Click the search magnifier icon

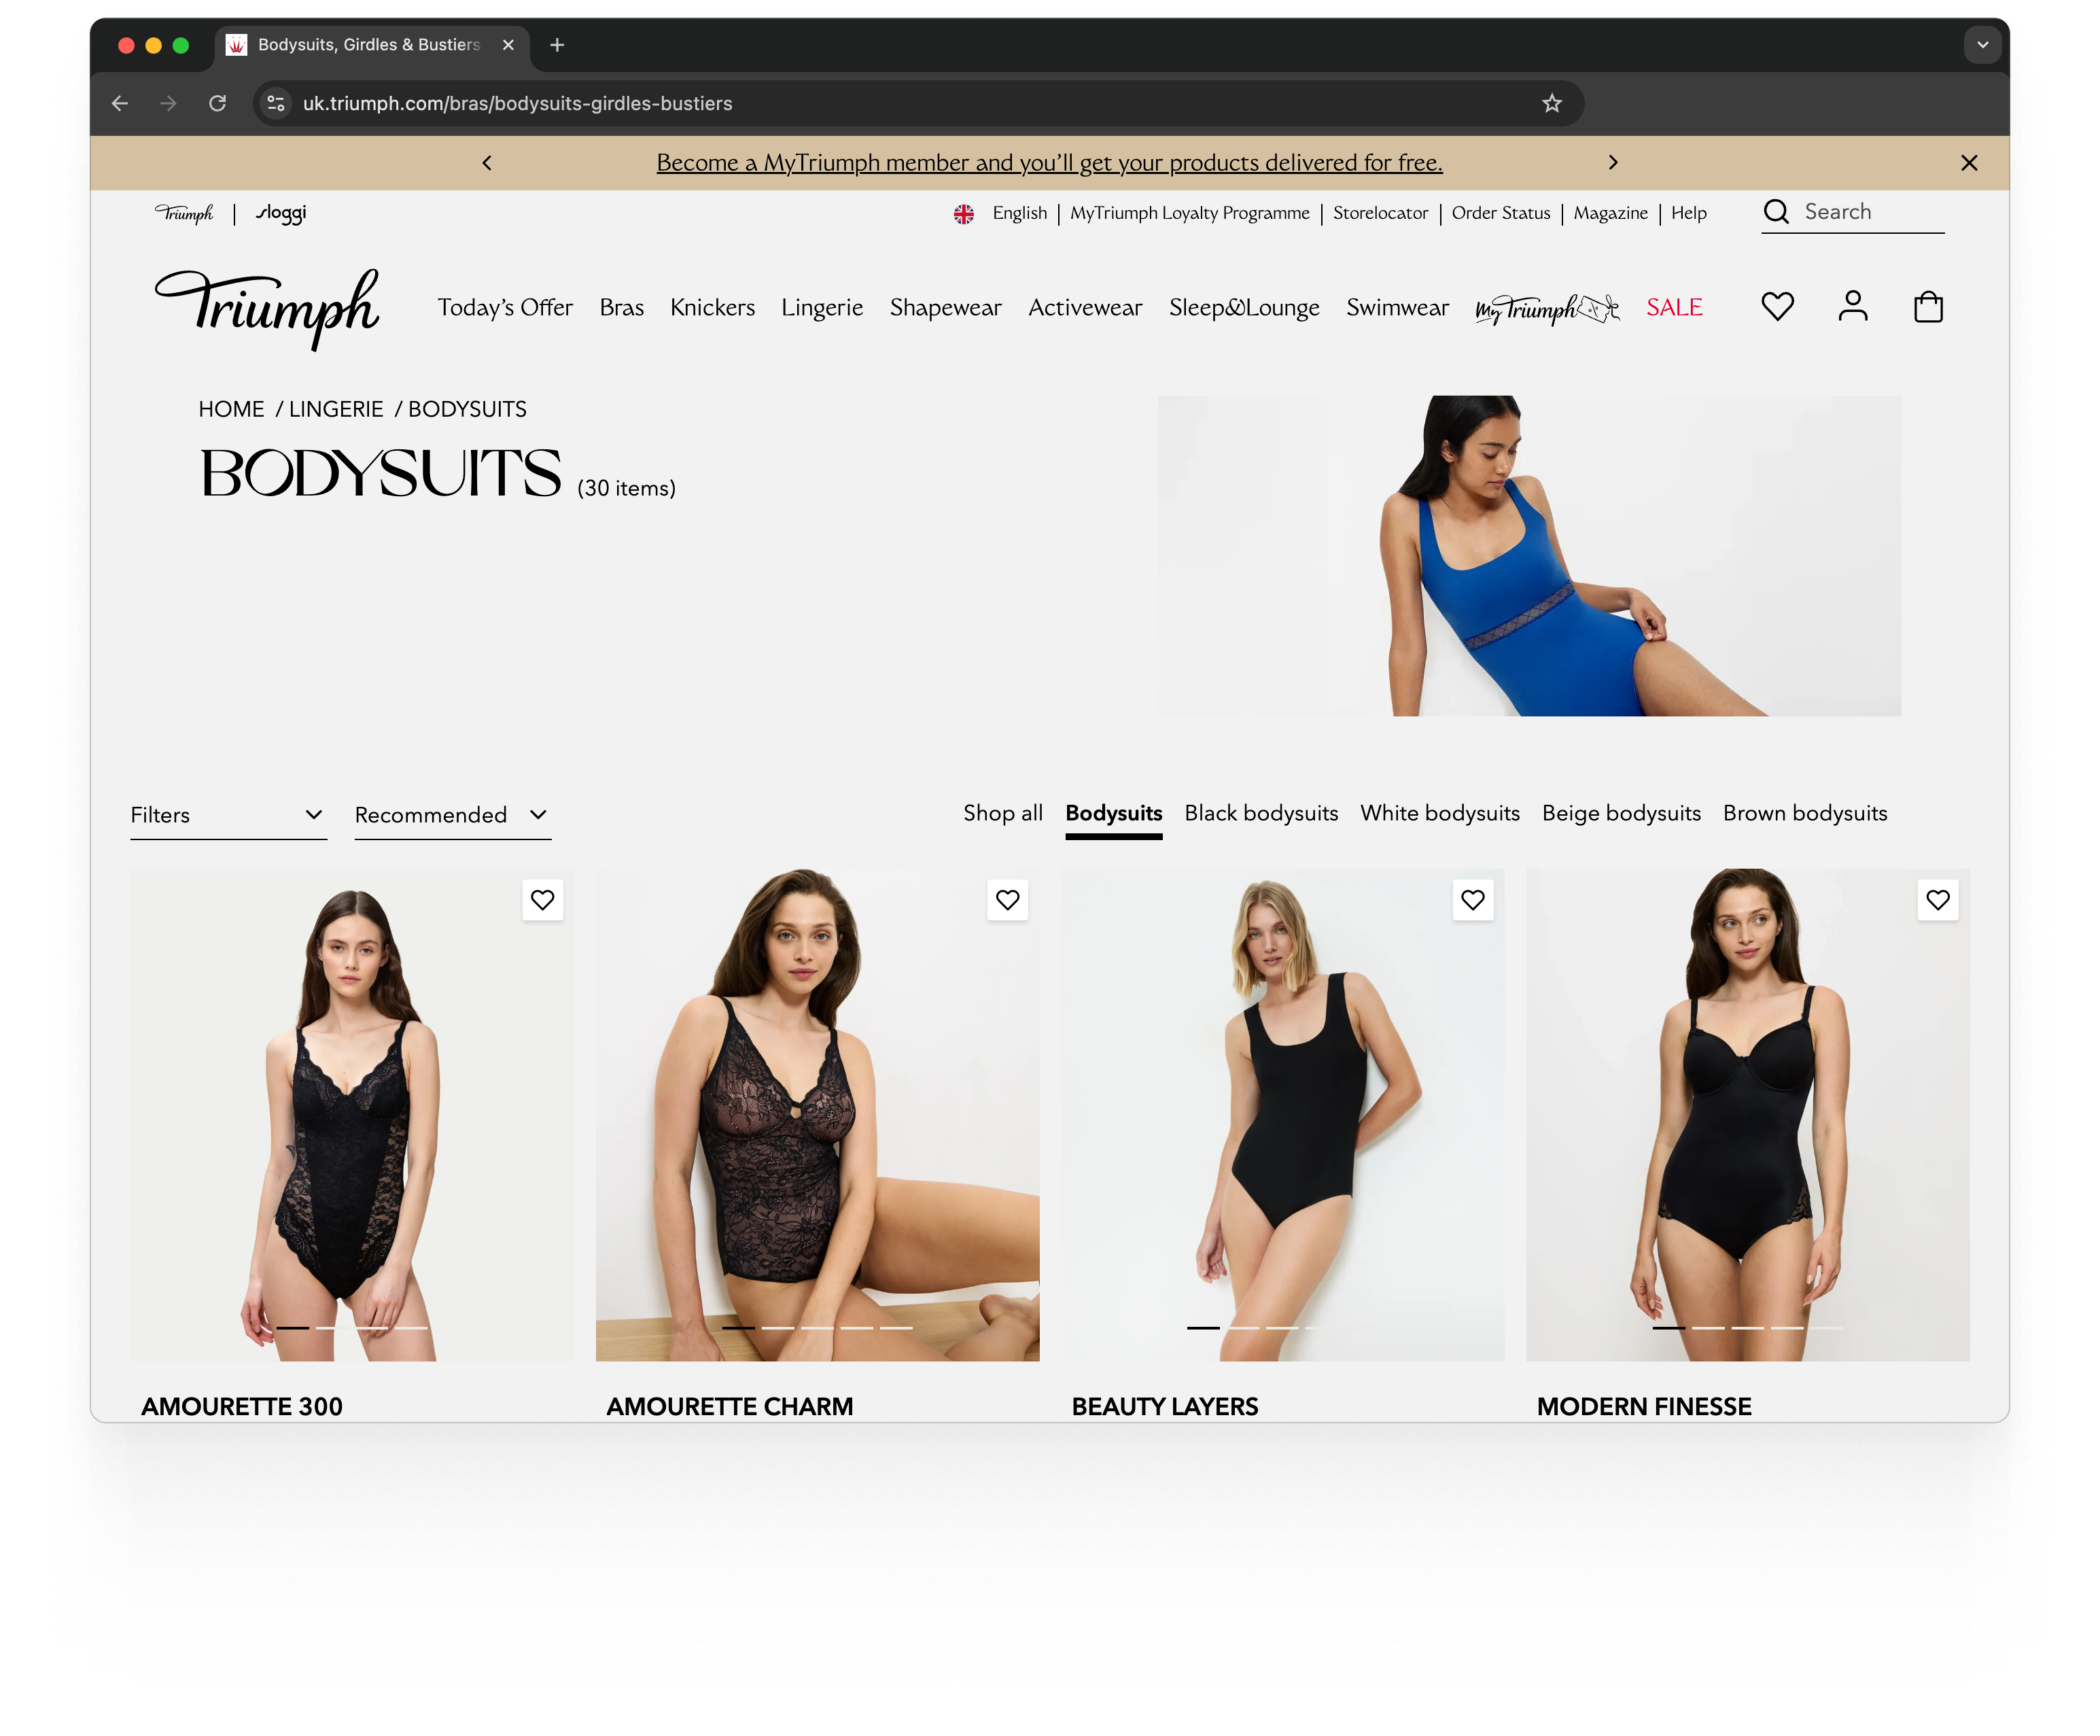tap(1776, 212)
